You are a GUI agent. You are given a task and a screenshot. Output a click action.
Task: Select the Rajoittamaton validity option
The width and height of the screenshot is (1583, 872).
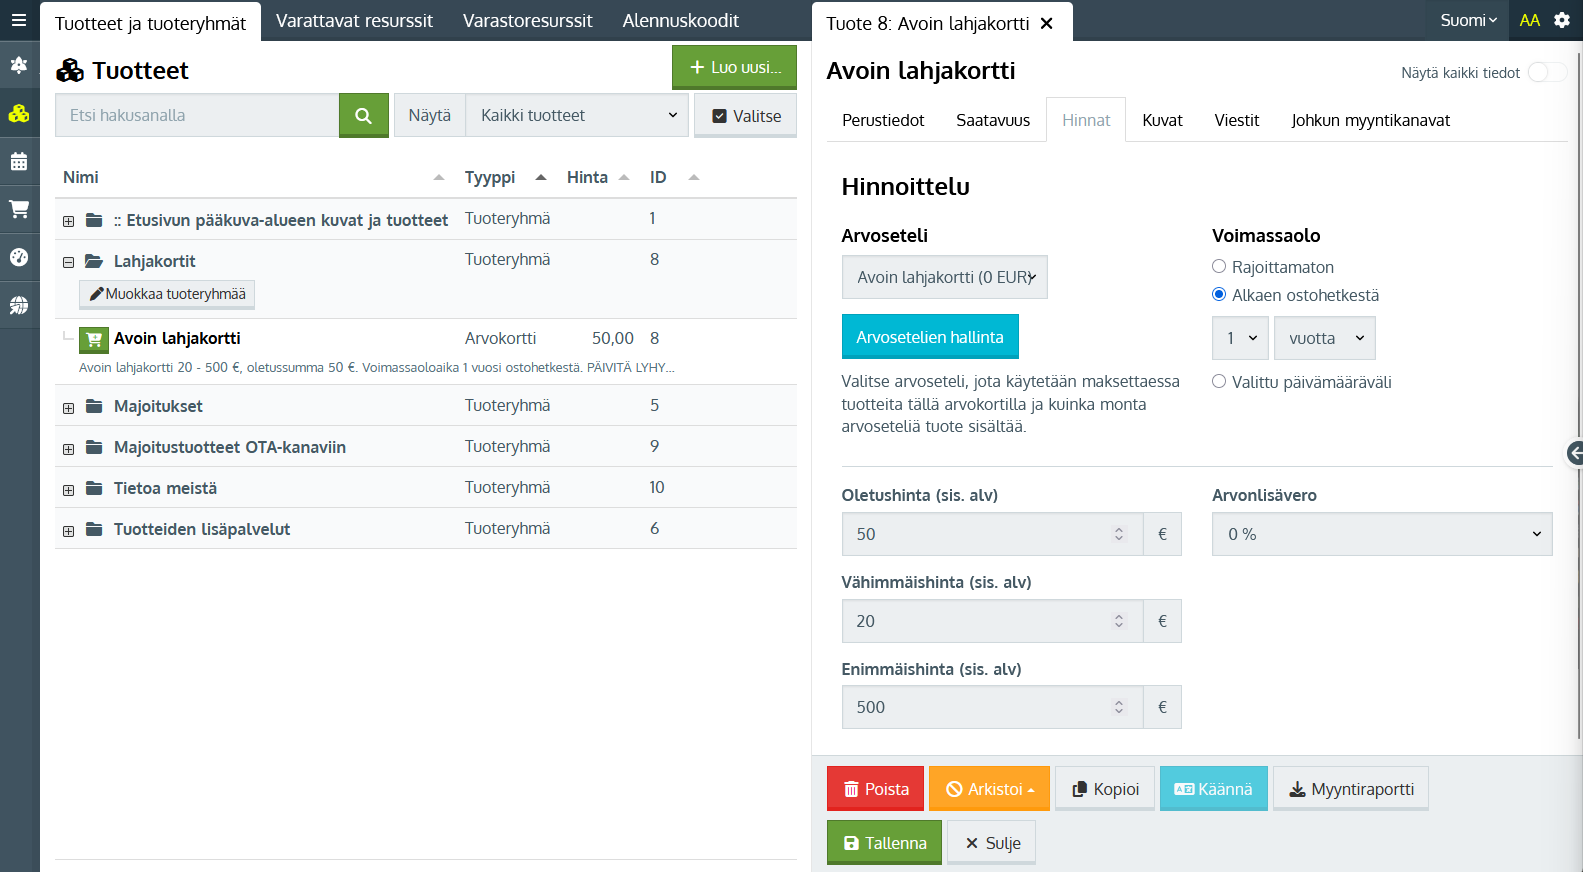[1219, 267]
